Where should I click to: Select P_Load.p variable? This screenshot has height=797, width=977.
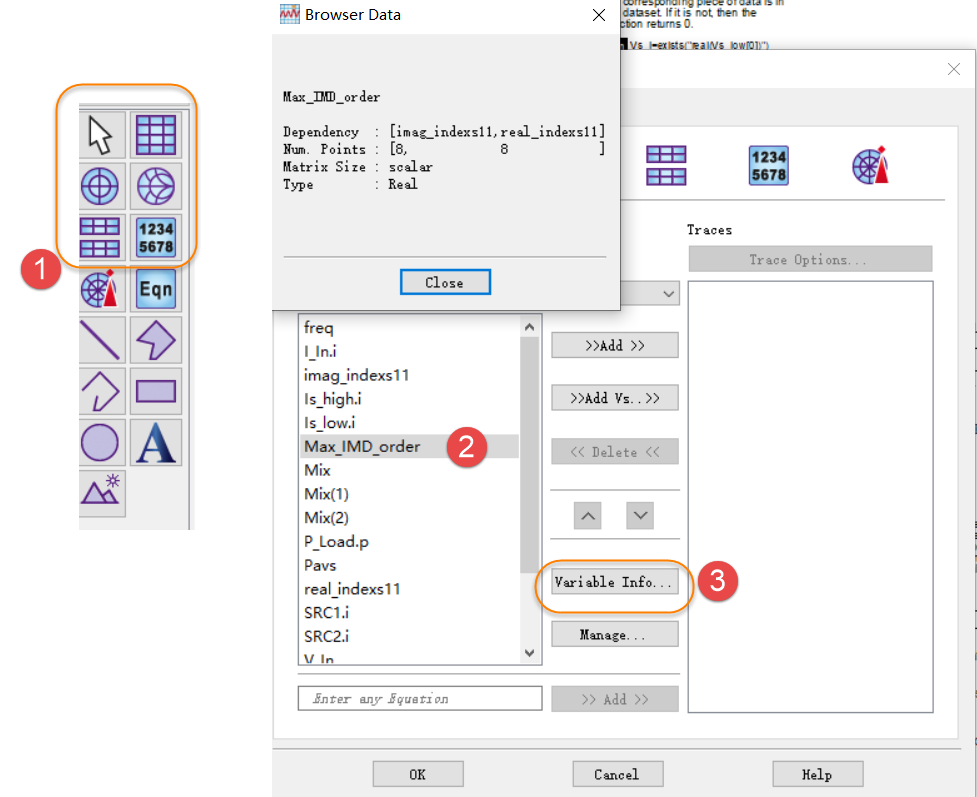tap(409, 542)
